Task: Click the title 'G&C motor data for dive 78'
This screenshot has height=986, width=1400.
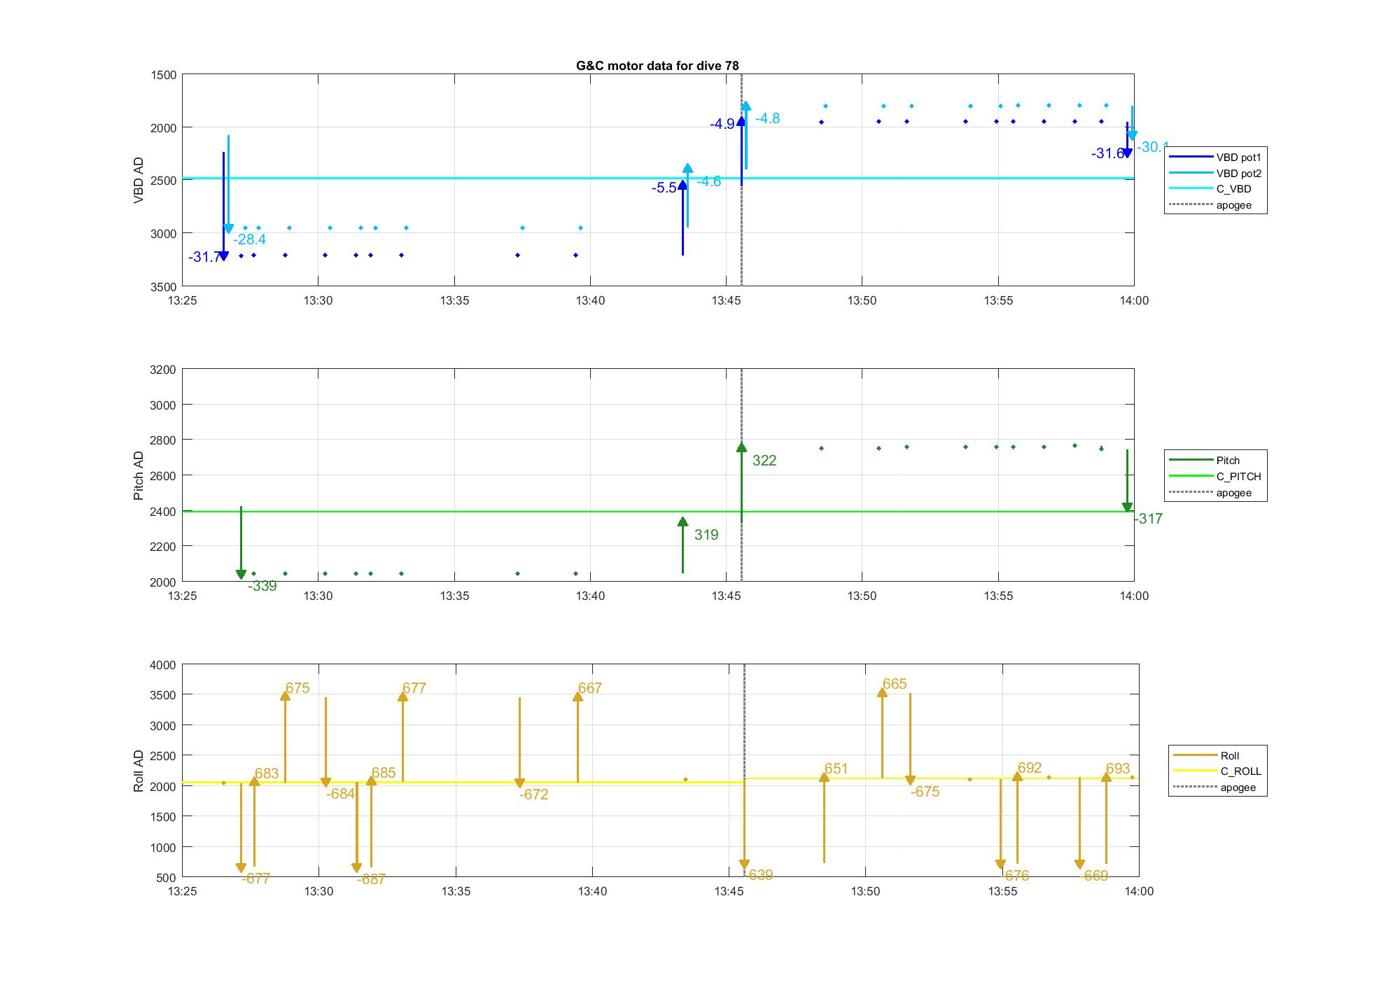Action: pyautogui.click(x=657, y=65)
